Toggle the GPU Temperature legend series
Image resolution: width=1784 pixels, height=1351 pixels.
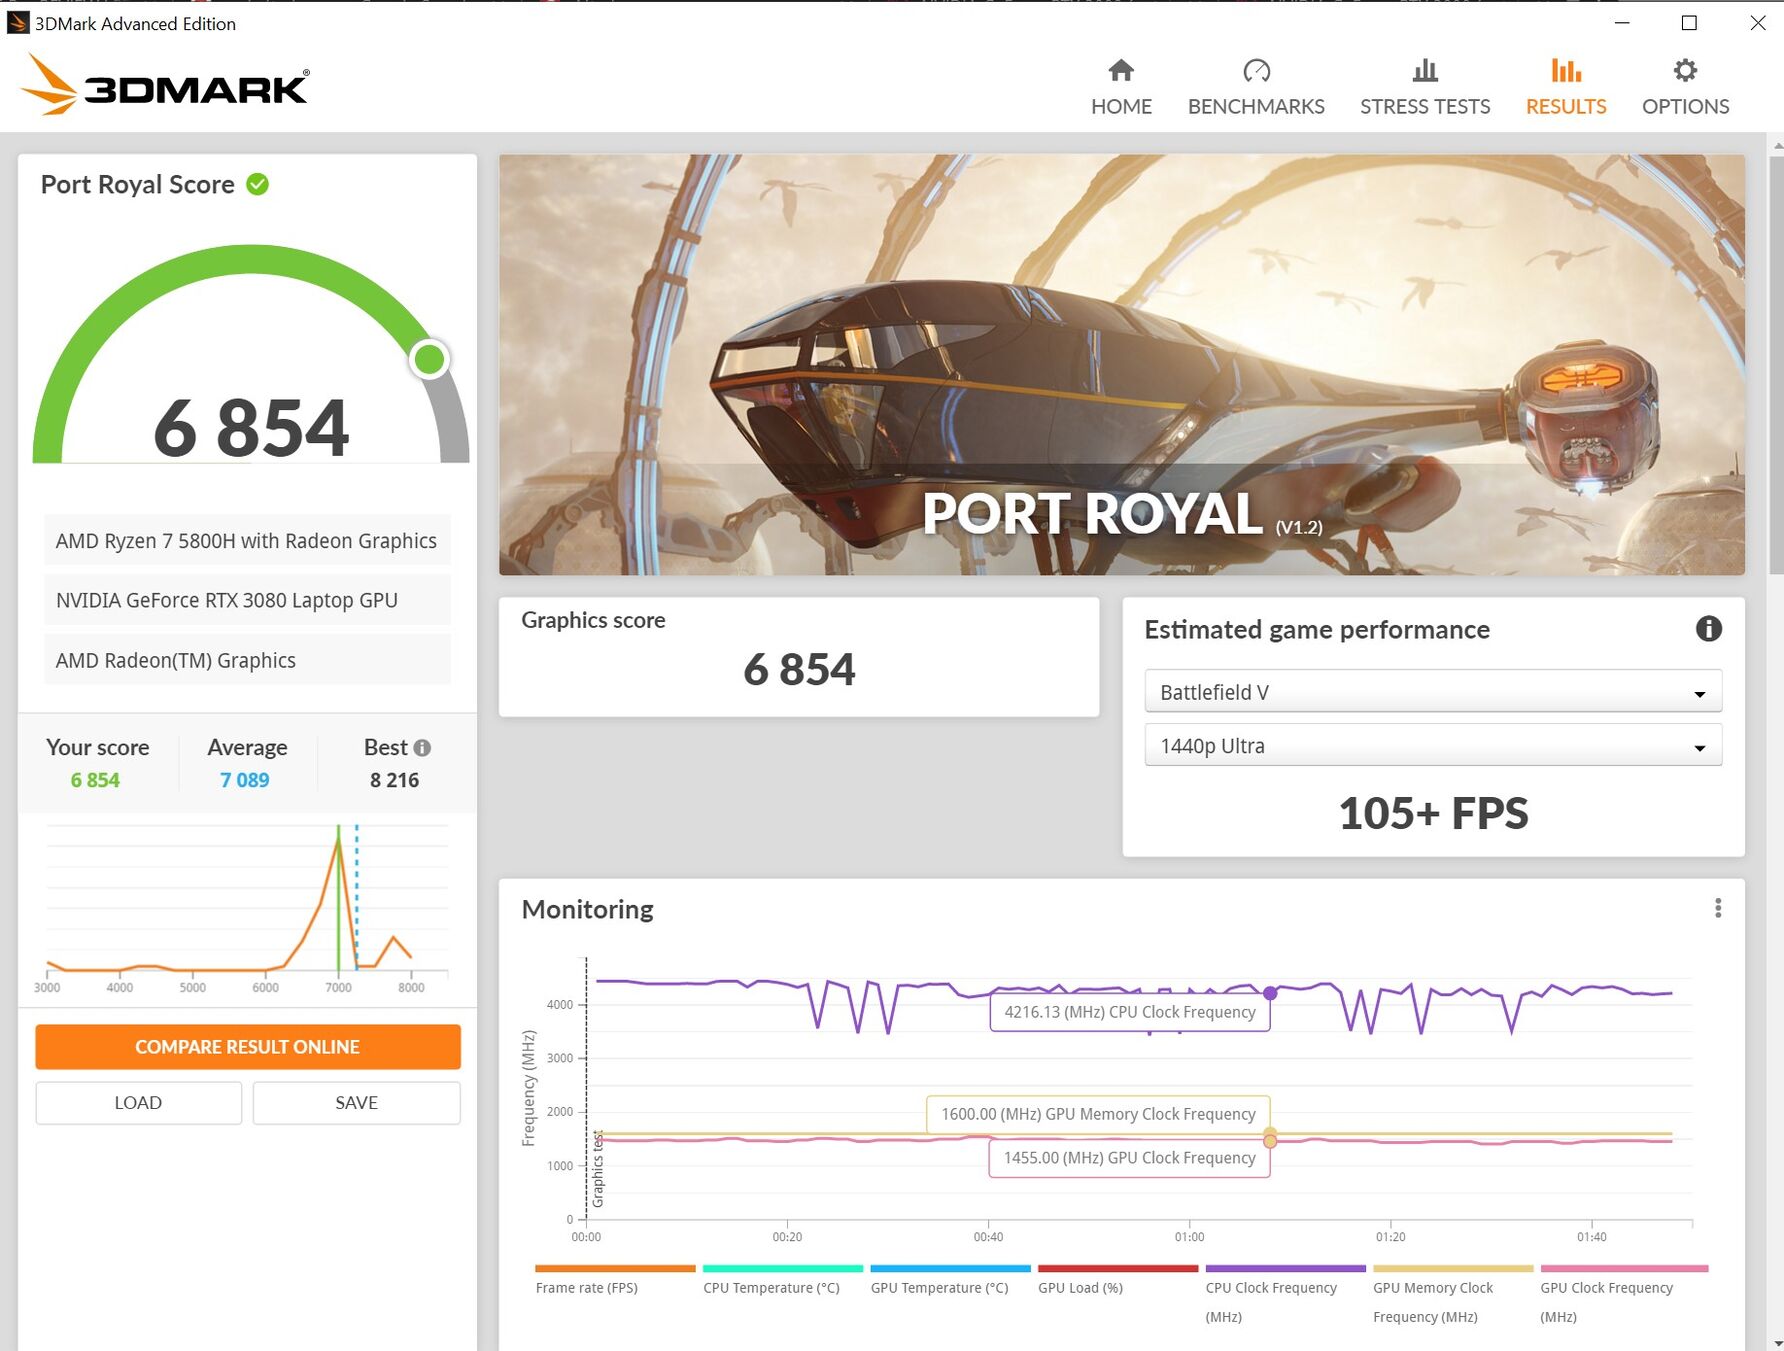coord(950,1281)
